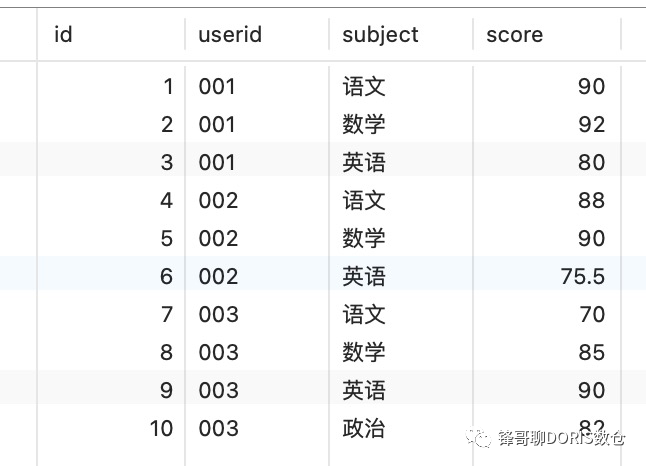The height and width of the screenshot is (466, 646).
Task: Select score cell showing 92
Action: (x=591, y=125)
